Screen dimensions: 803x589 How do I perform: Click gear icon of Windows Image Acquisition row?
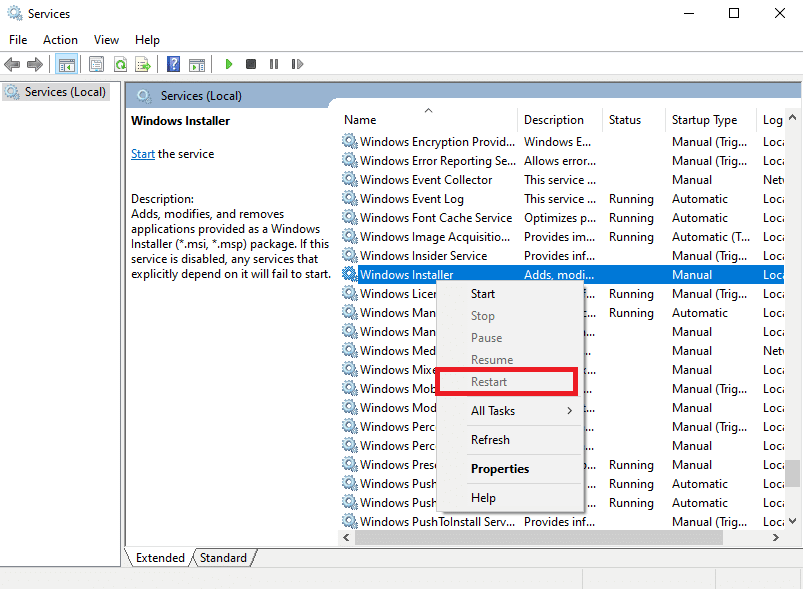(350, 236)
